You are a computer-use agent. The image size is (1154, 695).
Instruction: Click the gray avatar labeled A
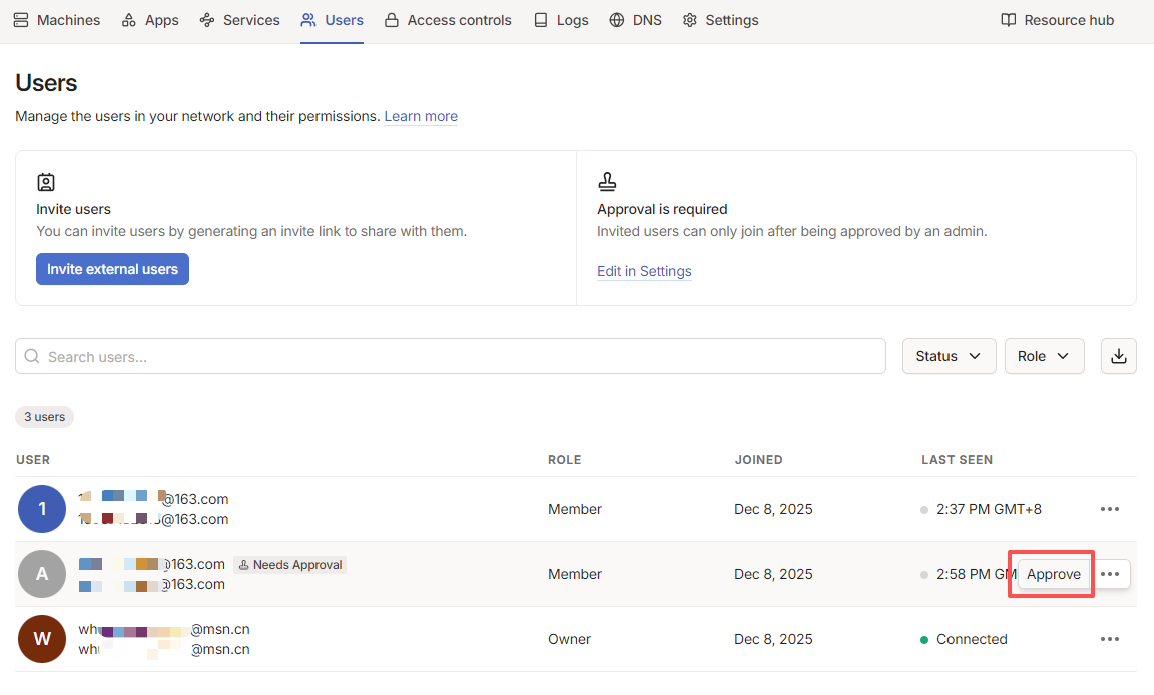(42, 574)
